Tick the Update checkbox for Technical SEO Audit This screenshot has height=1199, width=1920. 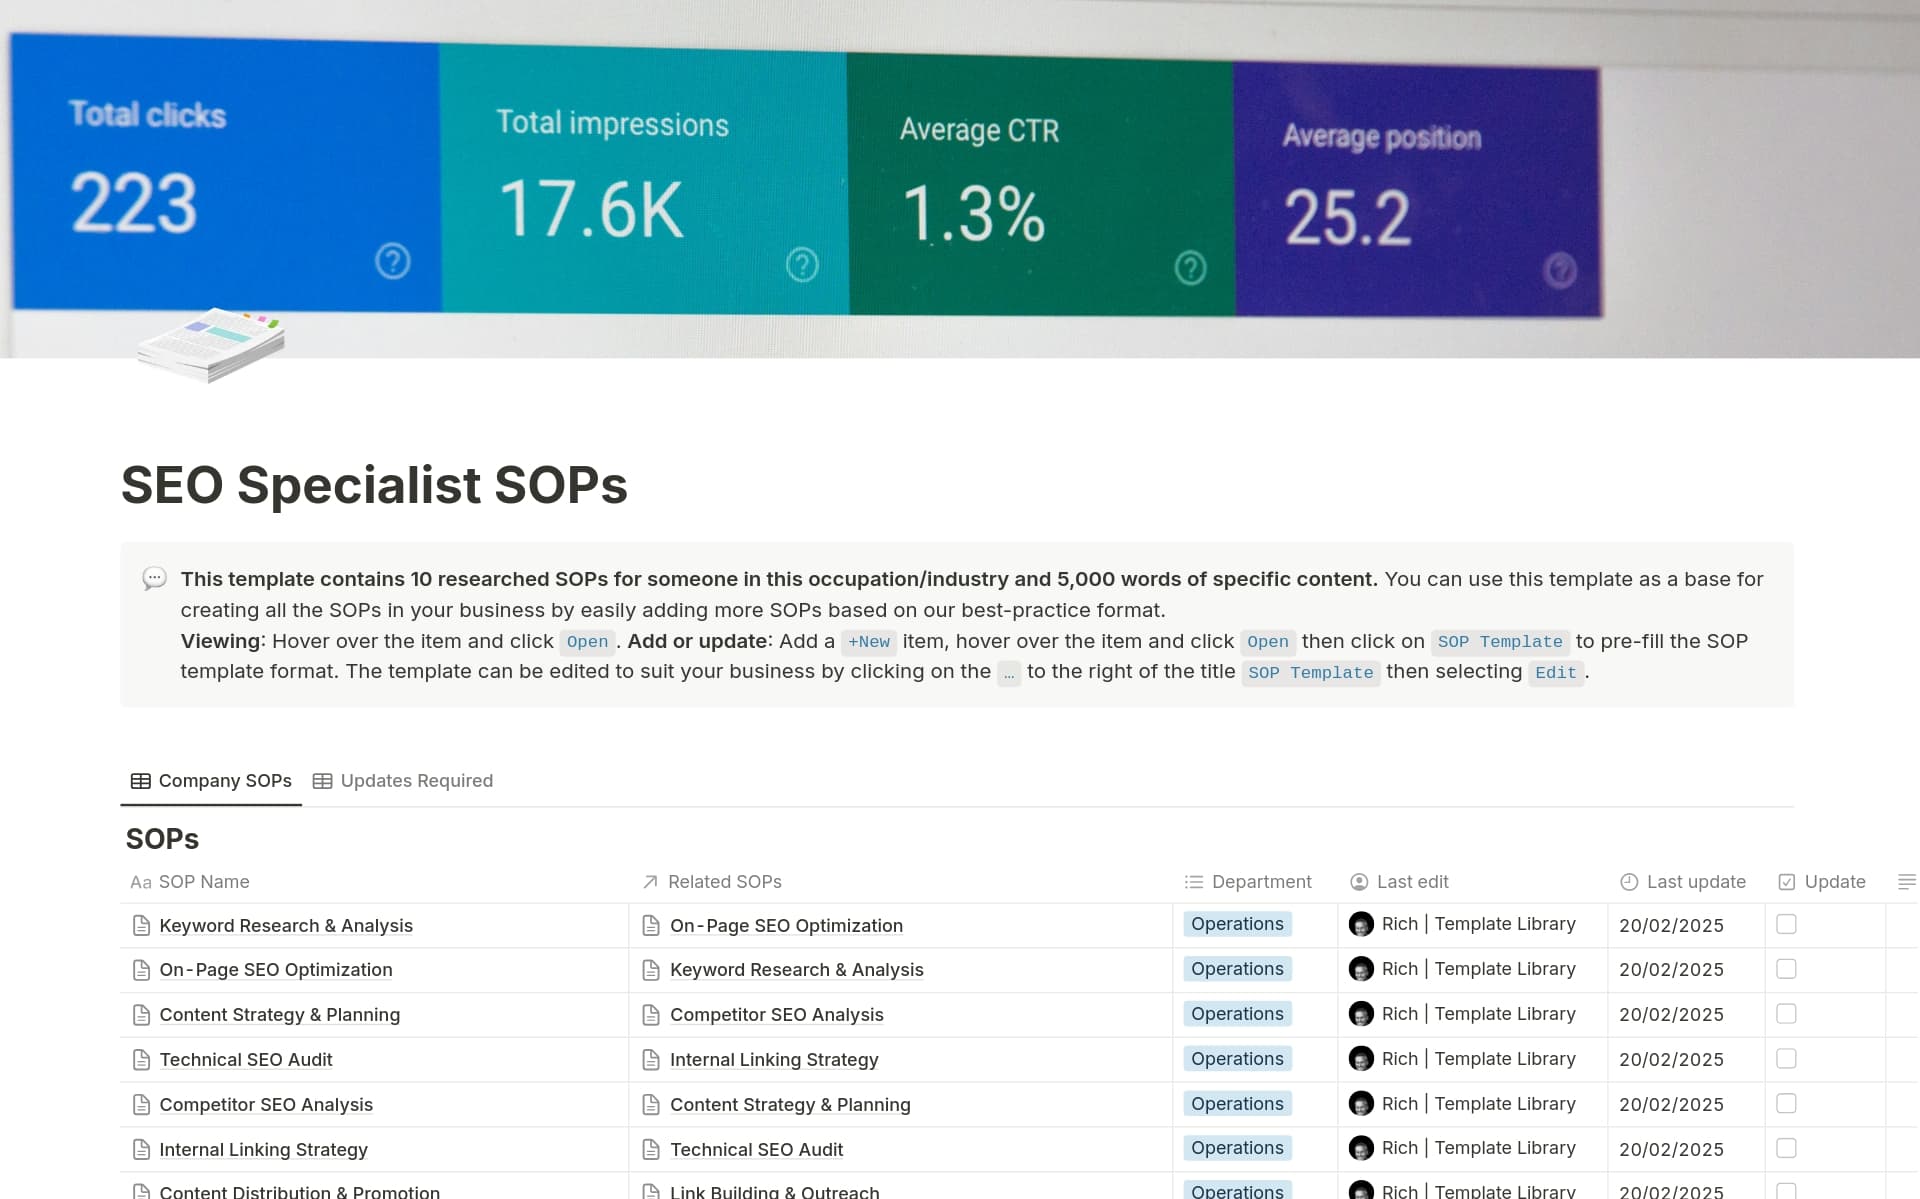pos(1785,1059)
